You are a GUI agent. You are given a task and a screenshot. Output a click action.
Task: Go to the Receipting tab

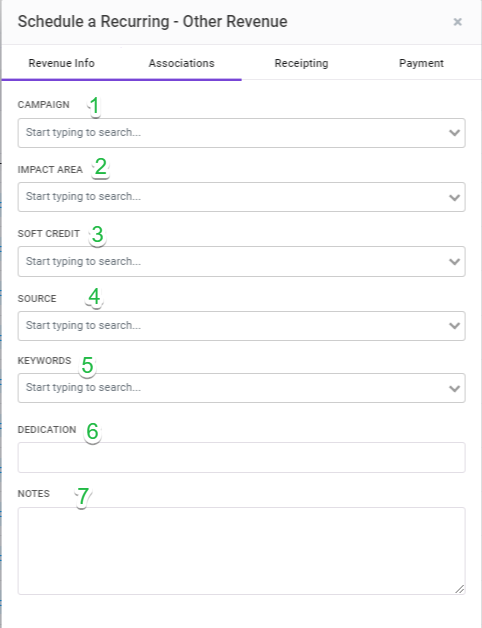coord(301,63)
